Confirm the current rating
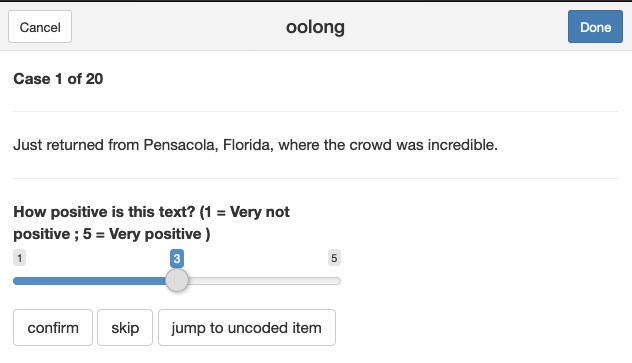The height and width of the screenshot is (363, 632). (53, 328)
